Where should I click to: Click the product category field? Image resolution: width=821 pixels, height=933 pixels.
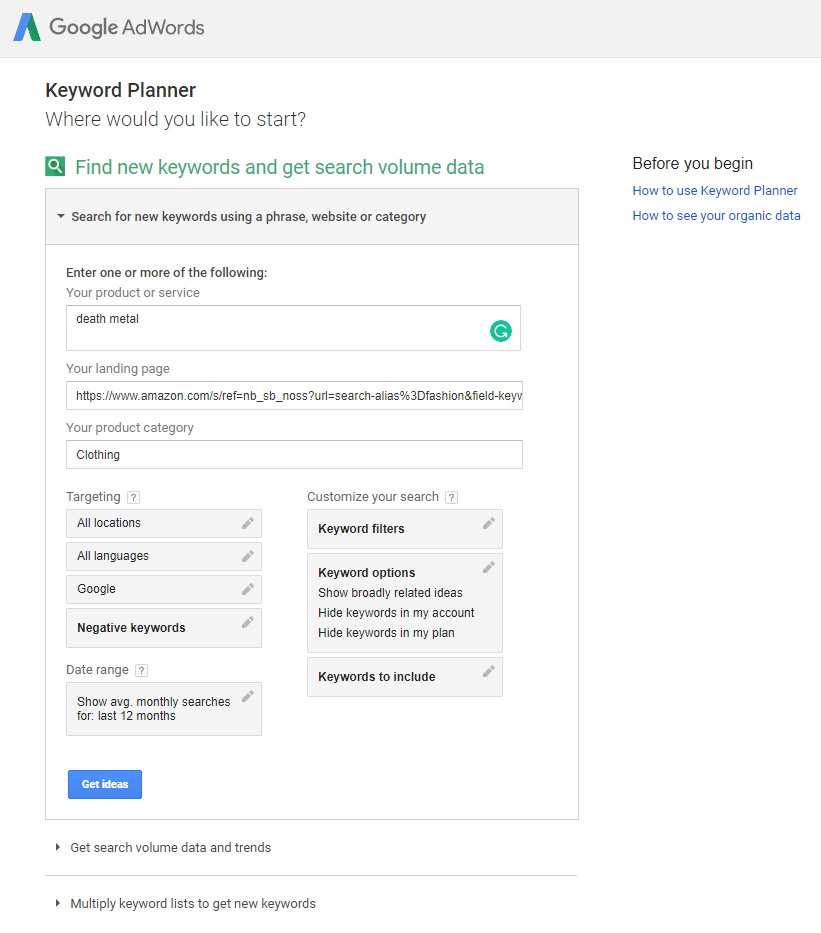(294, 455)
